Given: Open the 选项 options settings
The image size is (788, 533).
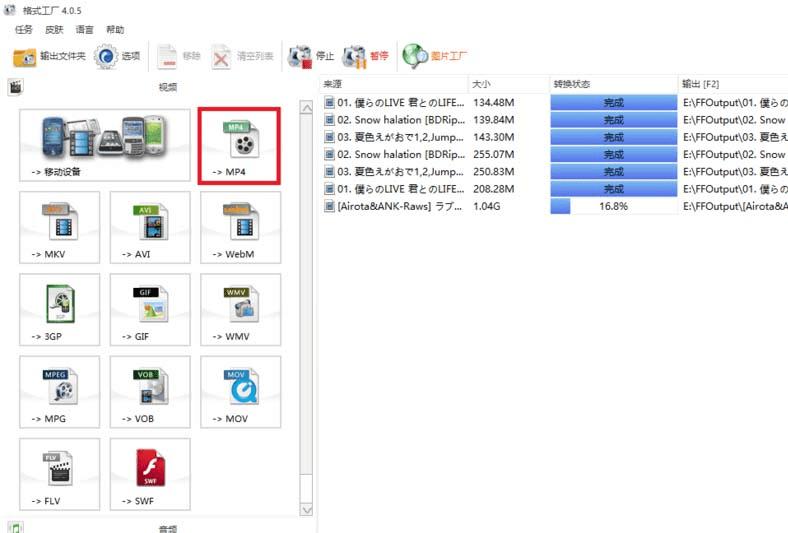Looking at the screenshot, I should pyautogui.click(x=118, y=56).
